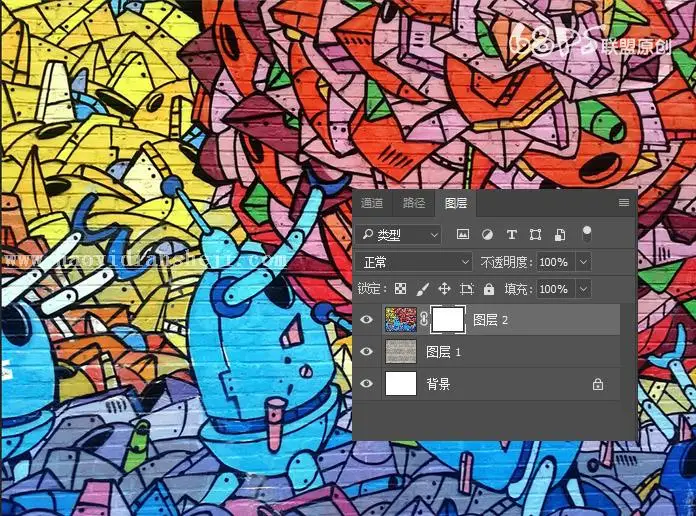This screenshot has width=696, height=516.
Task: Click the 不透明度 100% value field
Action: 555,262
